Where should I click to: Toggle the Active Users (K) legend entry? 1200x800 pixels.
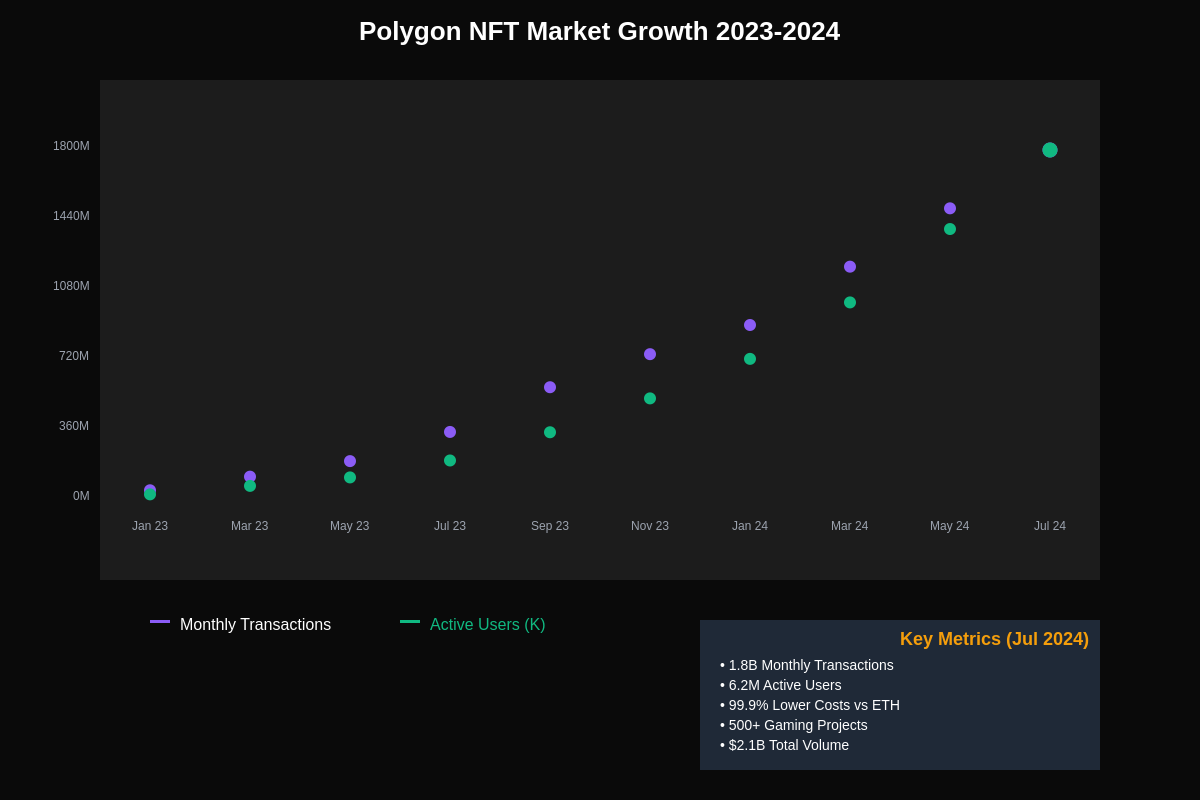click(x=488, y=625)
